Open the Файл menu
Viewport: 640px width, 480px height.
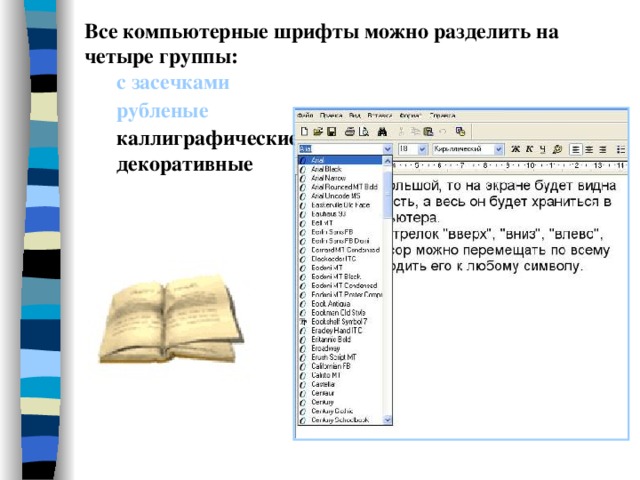(x=305, y=116)
